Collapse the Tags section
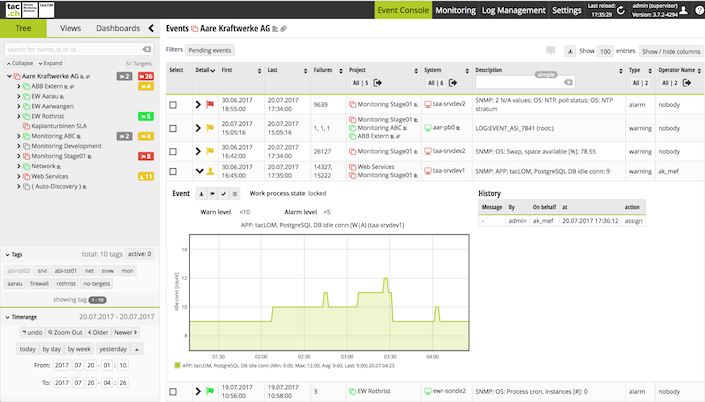 [8, 255]
